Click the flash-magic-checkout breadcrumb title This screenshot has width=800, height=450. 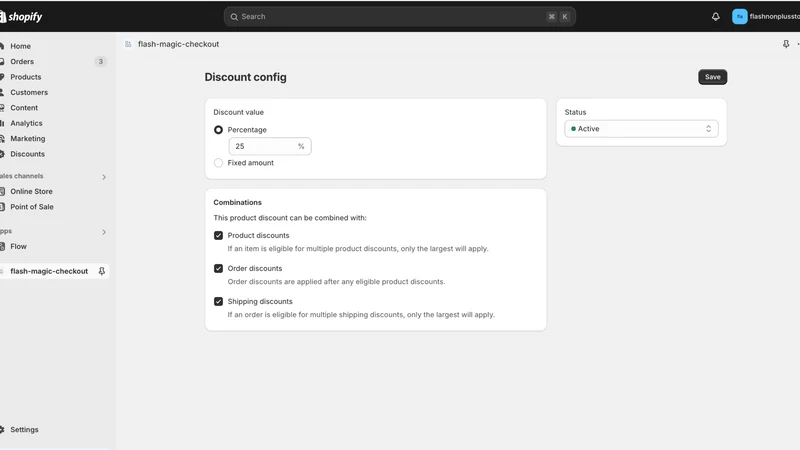pos(178,44)
